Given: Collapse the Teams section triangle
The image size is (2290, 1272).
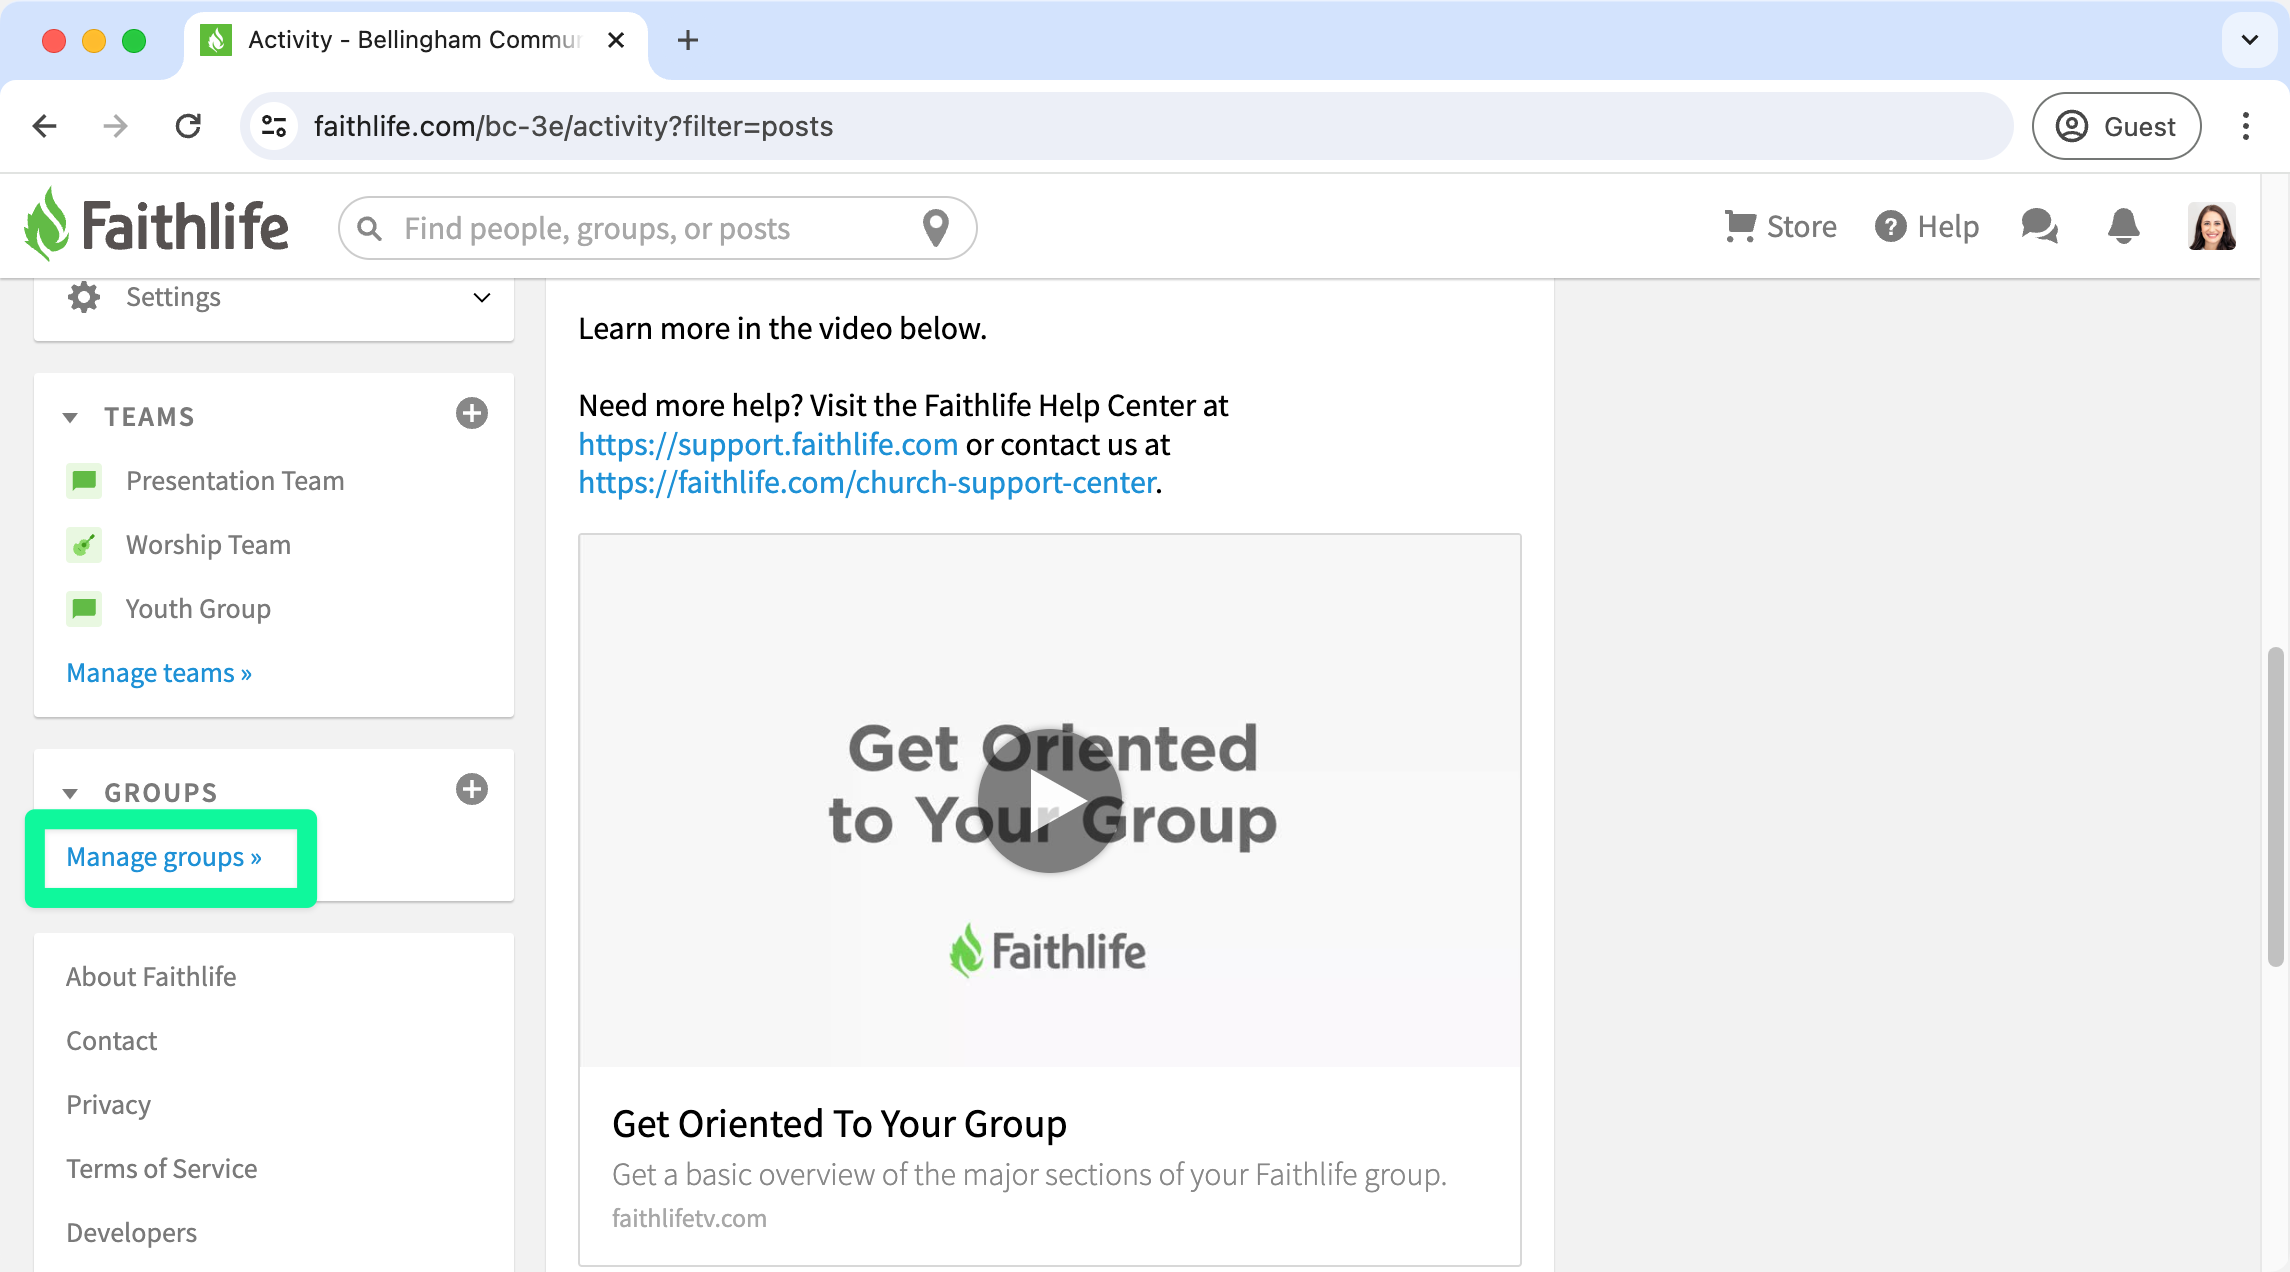Looking at the screenshot, I should coord(70,417).
